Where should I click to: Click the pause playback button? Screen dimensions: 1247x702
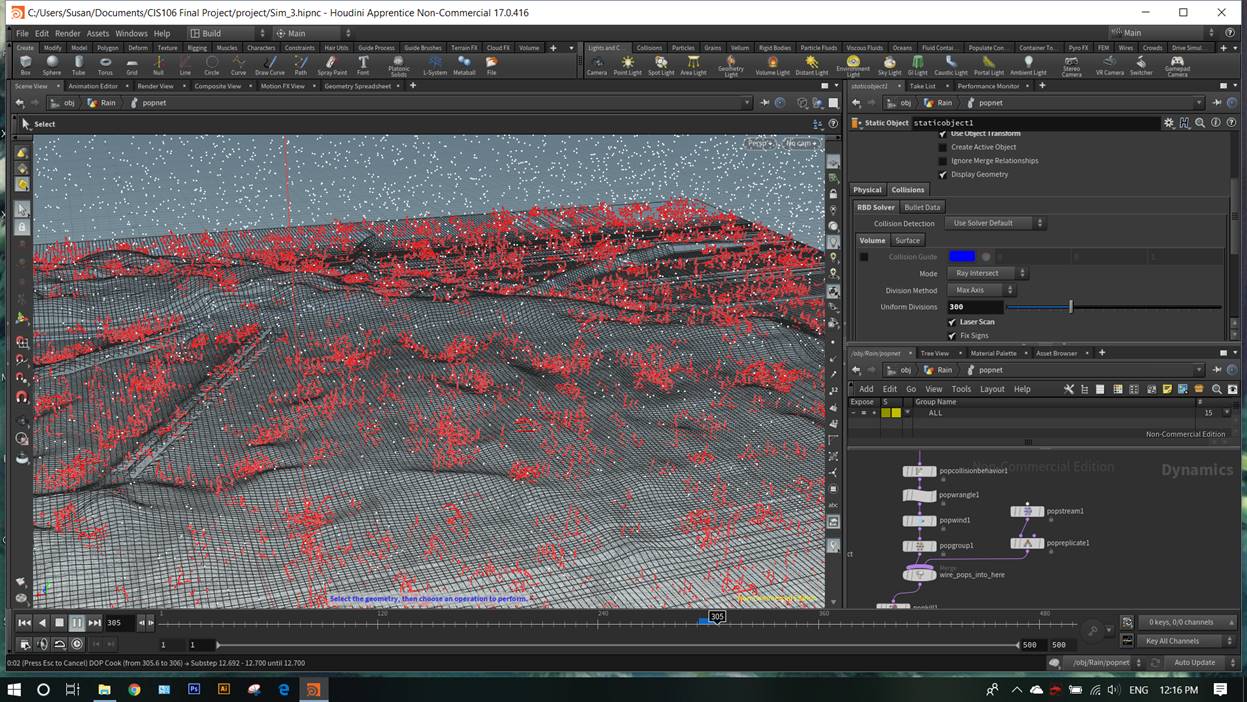pyautogui.click(x=77, y=622)
